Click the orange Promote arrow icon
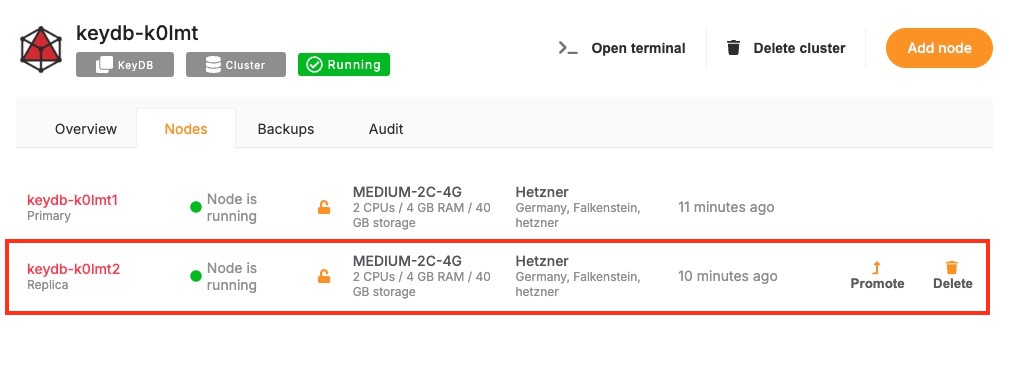Image resolution: width=1009 pixels, height=373 pixels. 876,268
